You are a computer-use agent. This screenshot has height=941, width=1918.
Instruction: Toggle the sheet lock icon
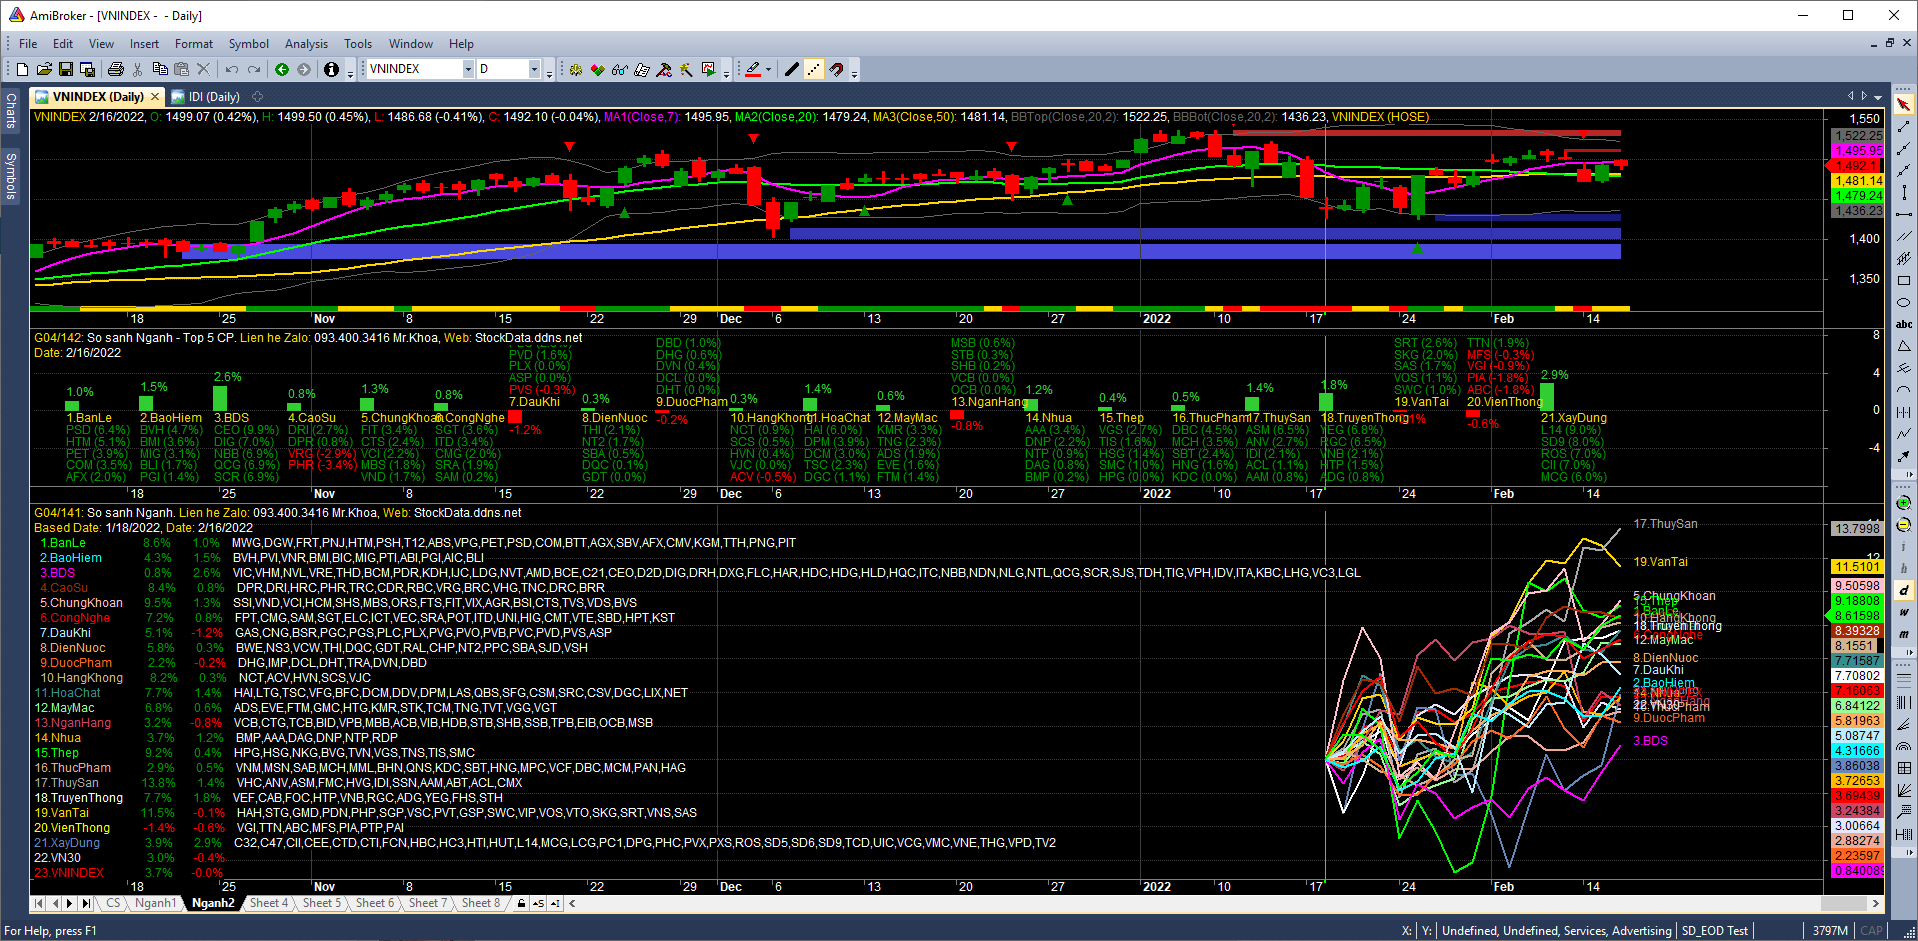point(521,903)
